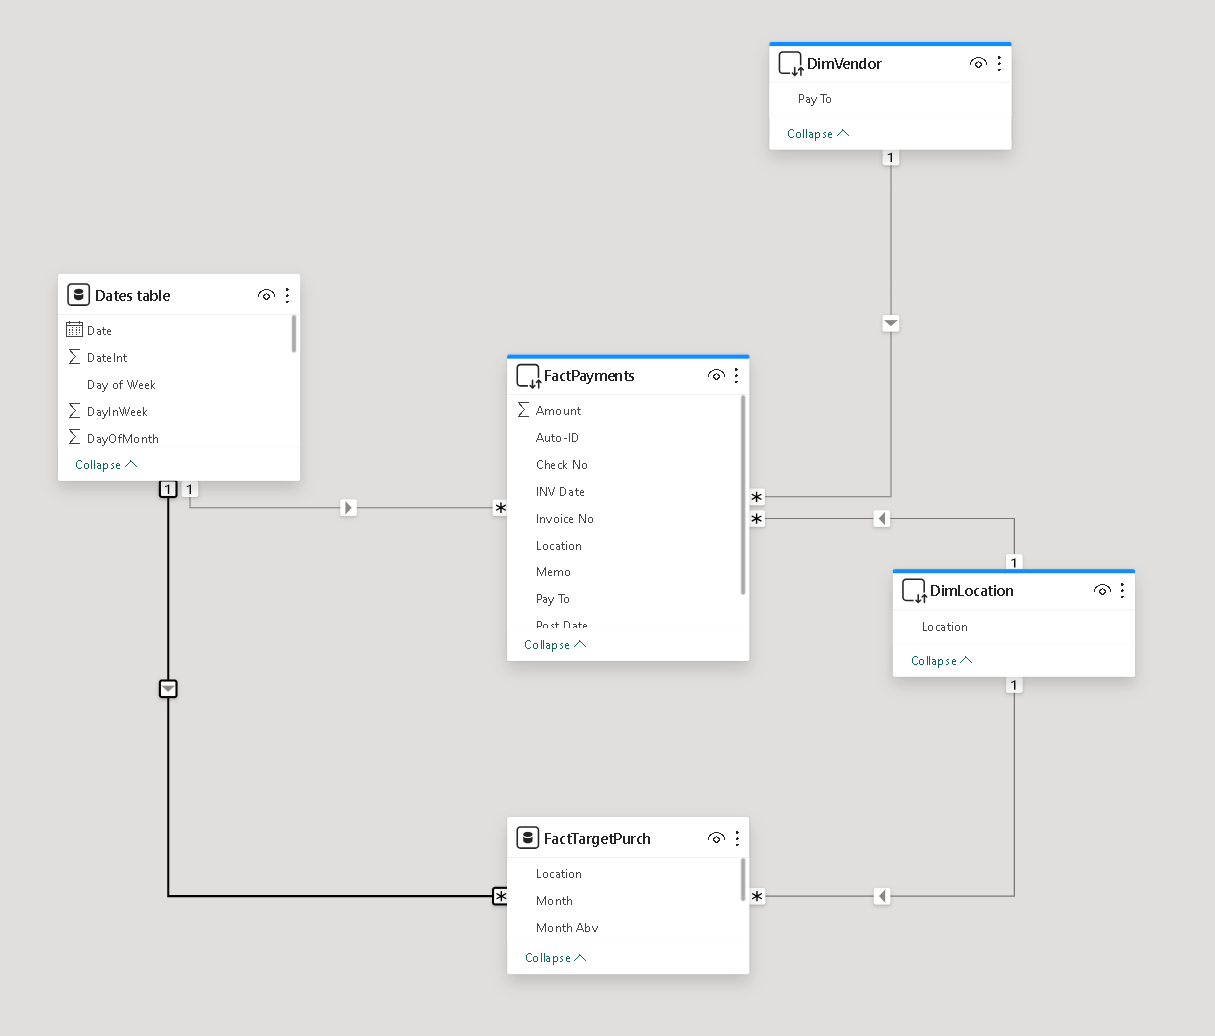This screenshot has height=1036, width=1215.
Task: Click the sigma icon beside DayInWeek
Action: point(74,411)
